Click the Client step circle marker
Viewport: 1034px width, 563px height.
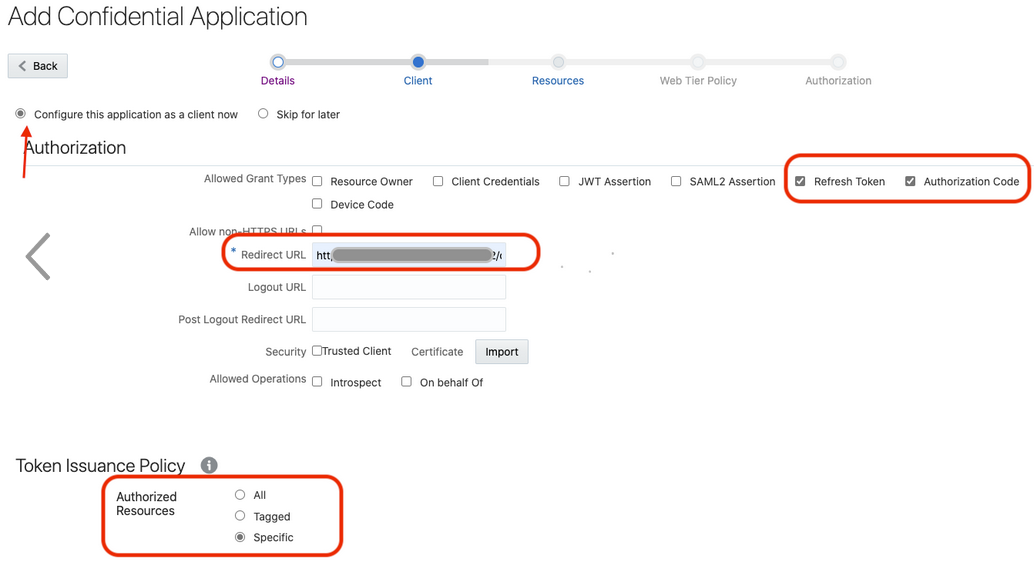tap(417, 62)
